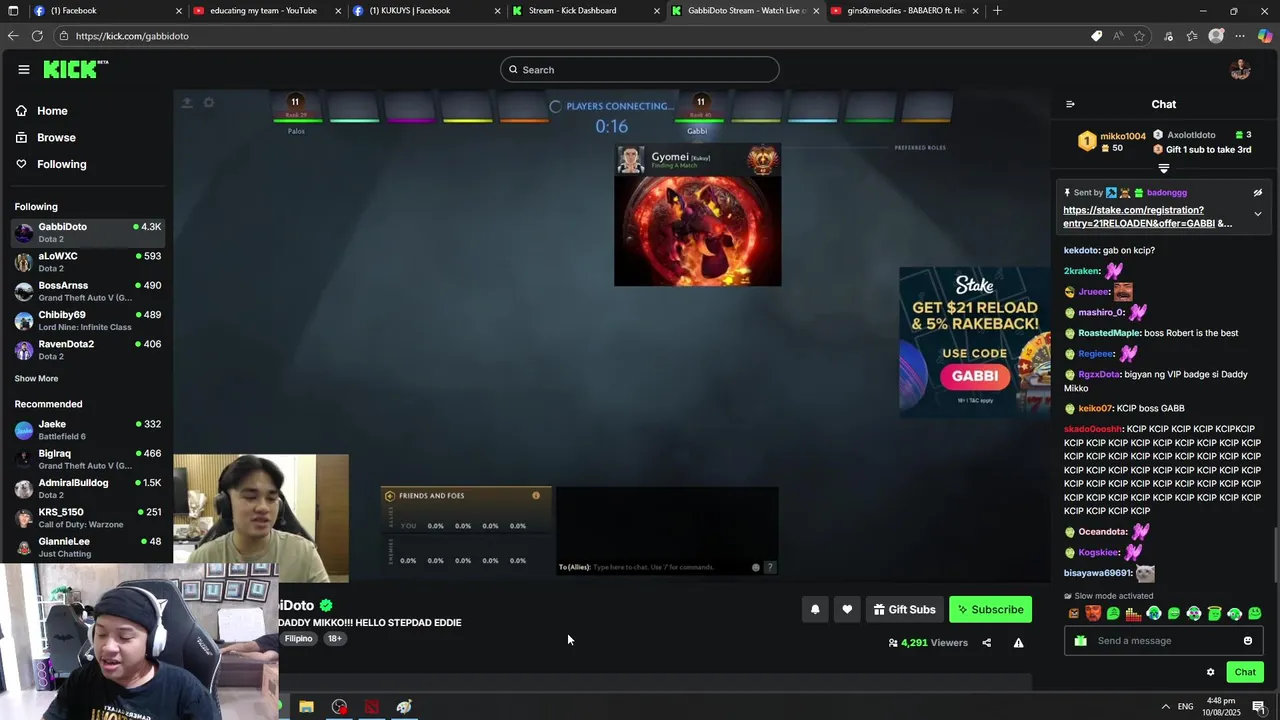
Task: Open RavenDota2 channel in sidebar
Action: click(88, 350)
